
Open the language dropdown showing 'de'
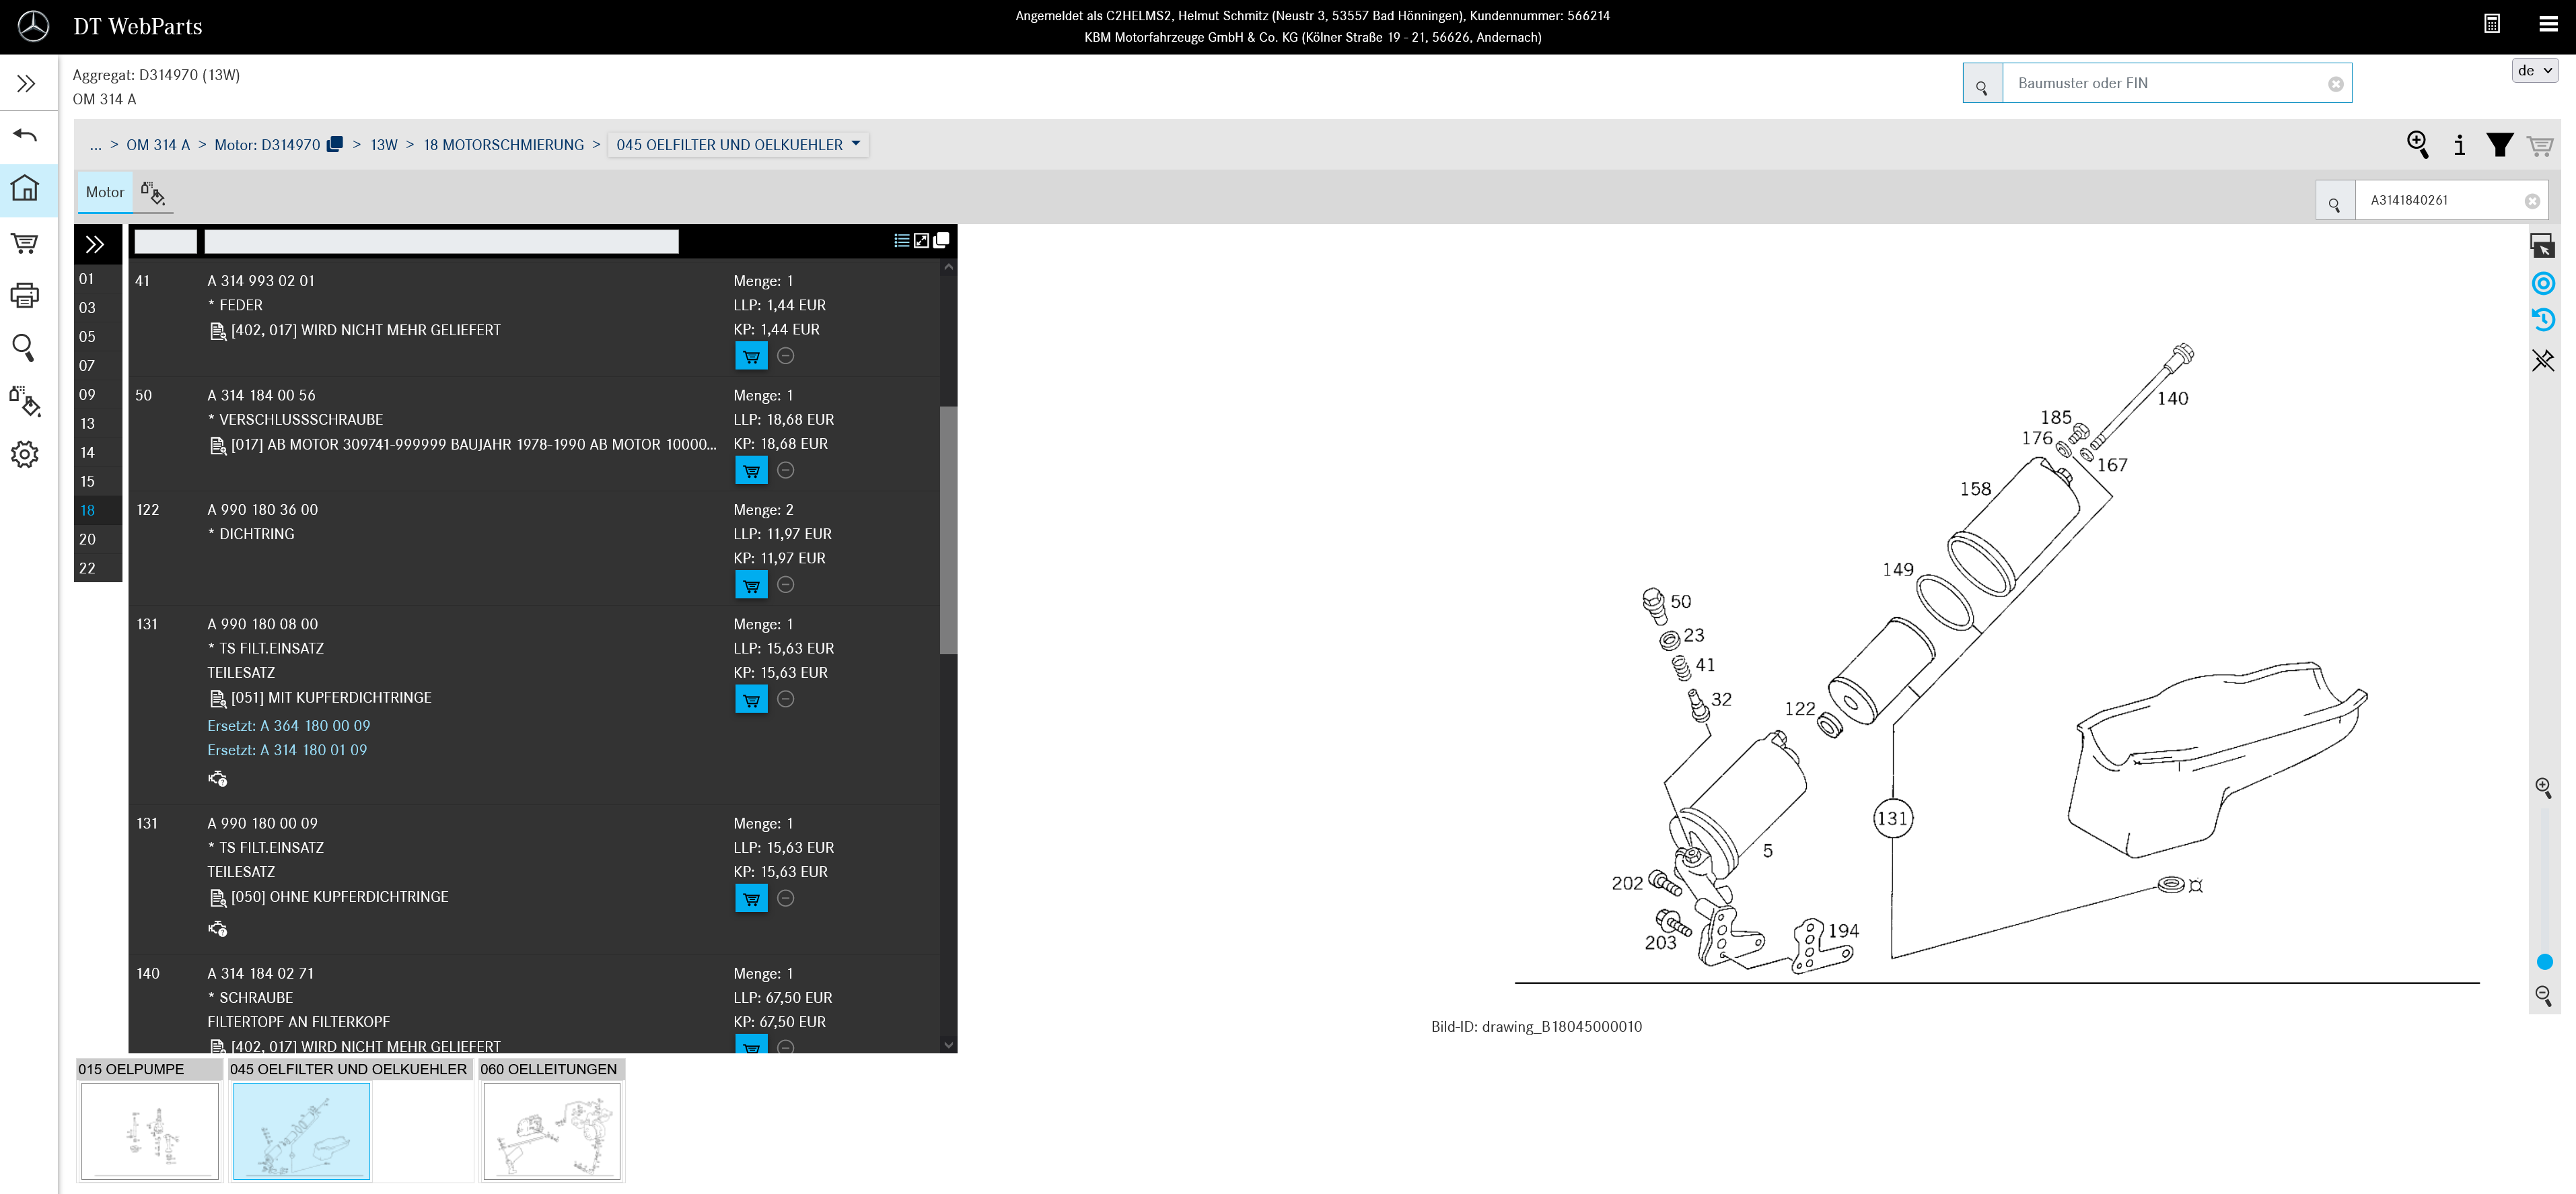[x=2536, y=70]
